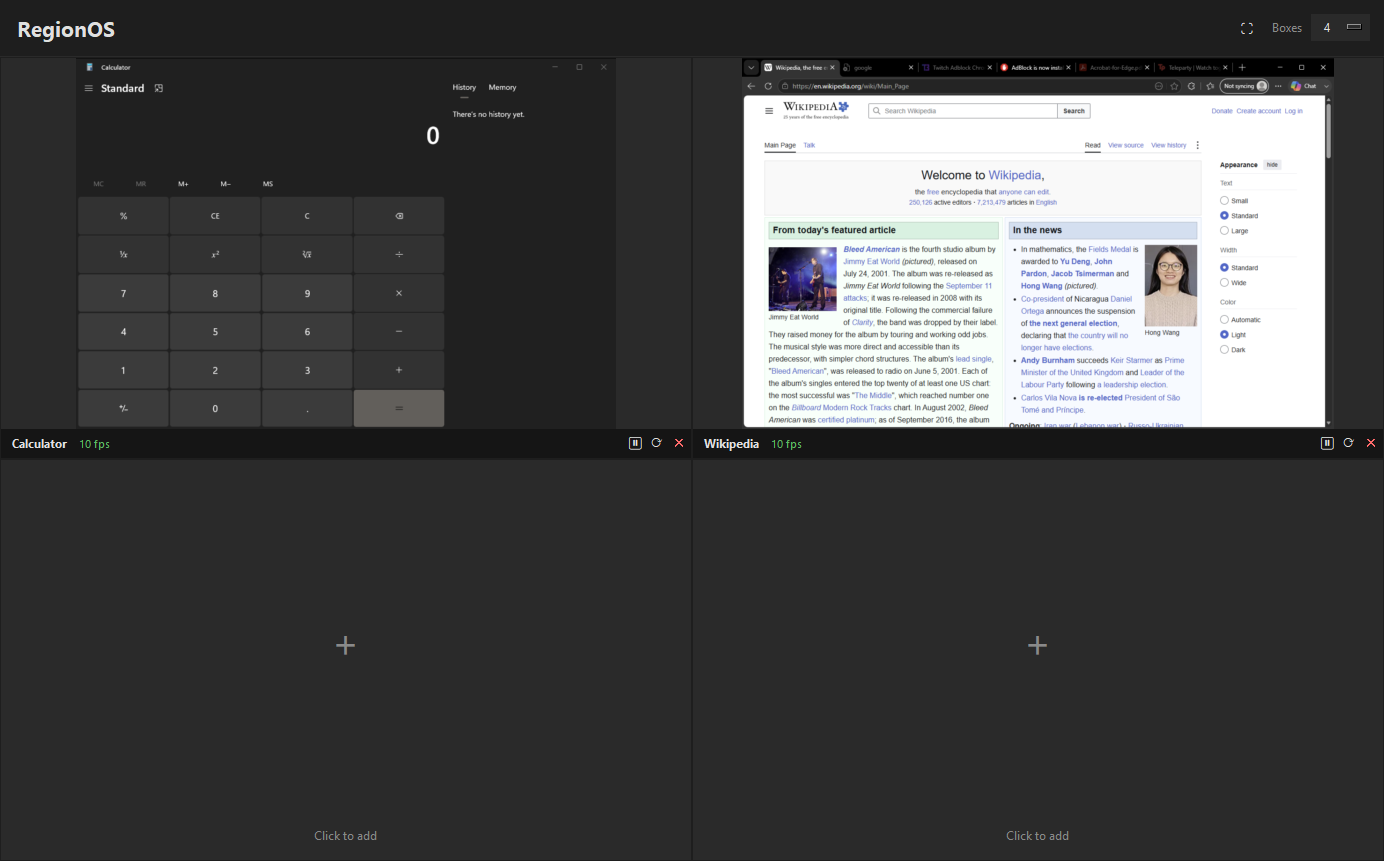Open the Create account link

coord(1258,111)
